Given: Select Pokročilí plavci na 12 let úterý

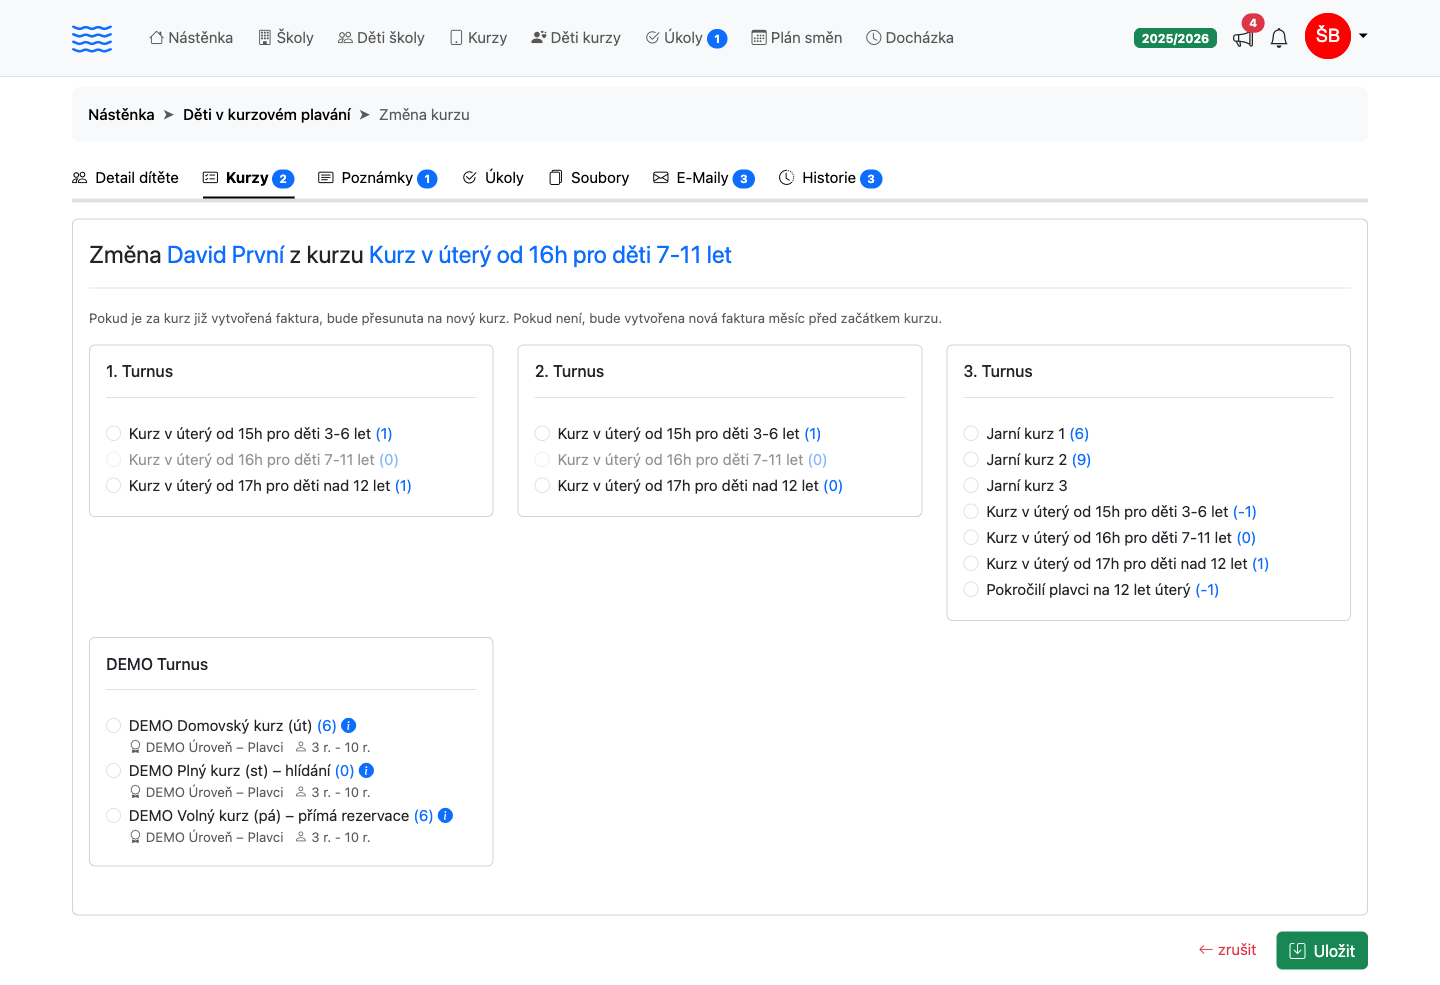Looking at the screenshot, I should click(971, 590).
